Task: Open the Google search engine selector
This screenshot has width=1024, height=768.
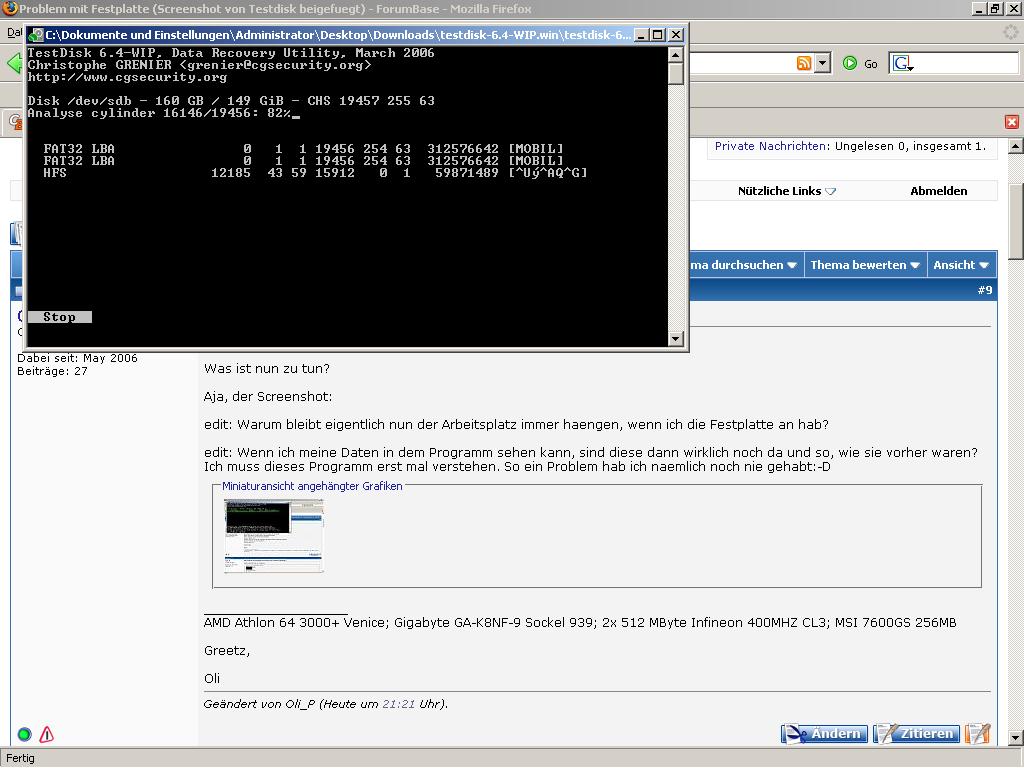Action: click(x=903, y=63)
